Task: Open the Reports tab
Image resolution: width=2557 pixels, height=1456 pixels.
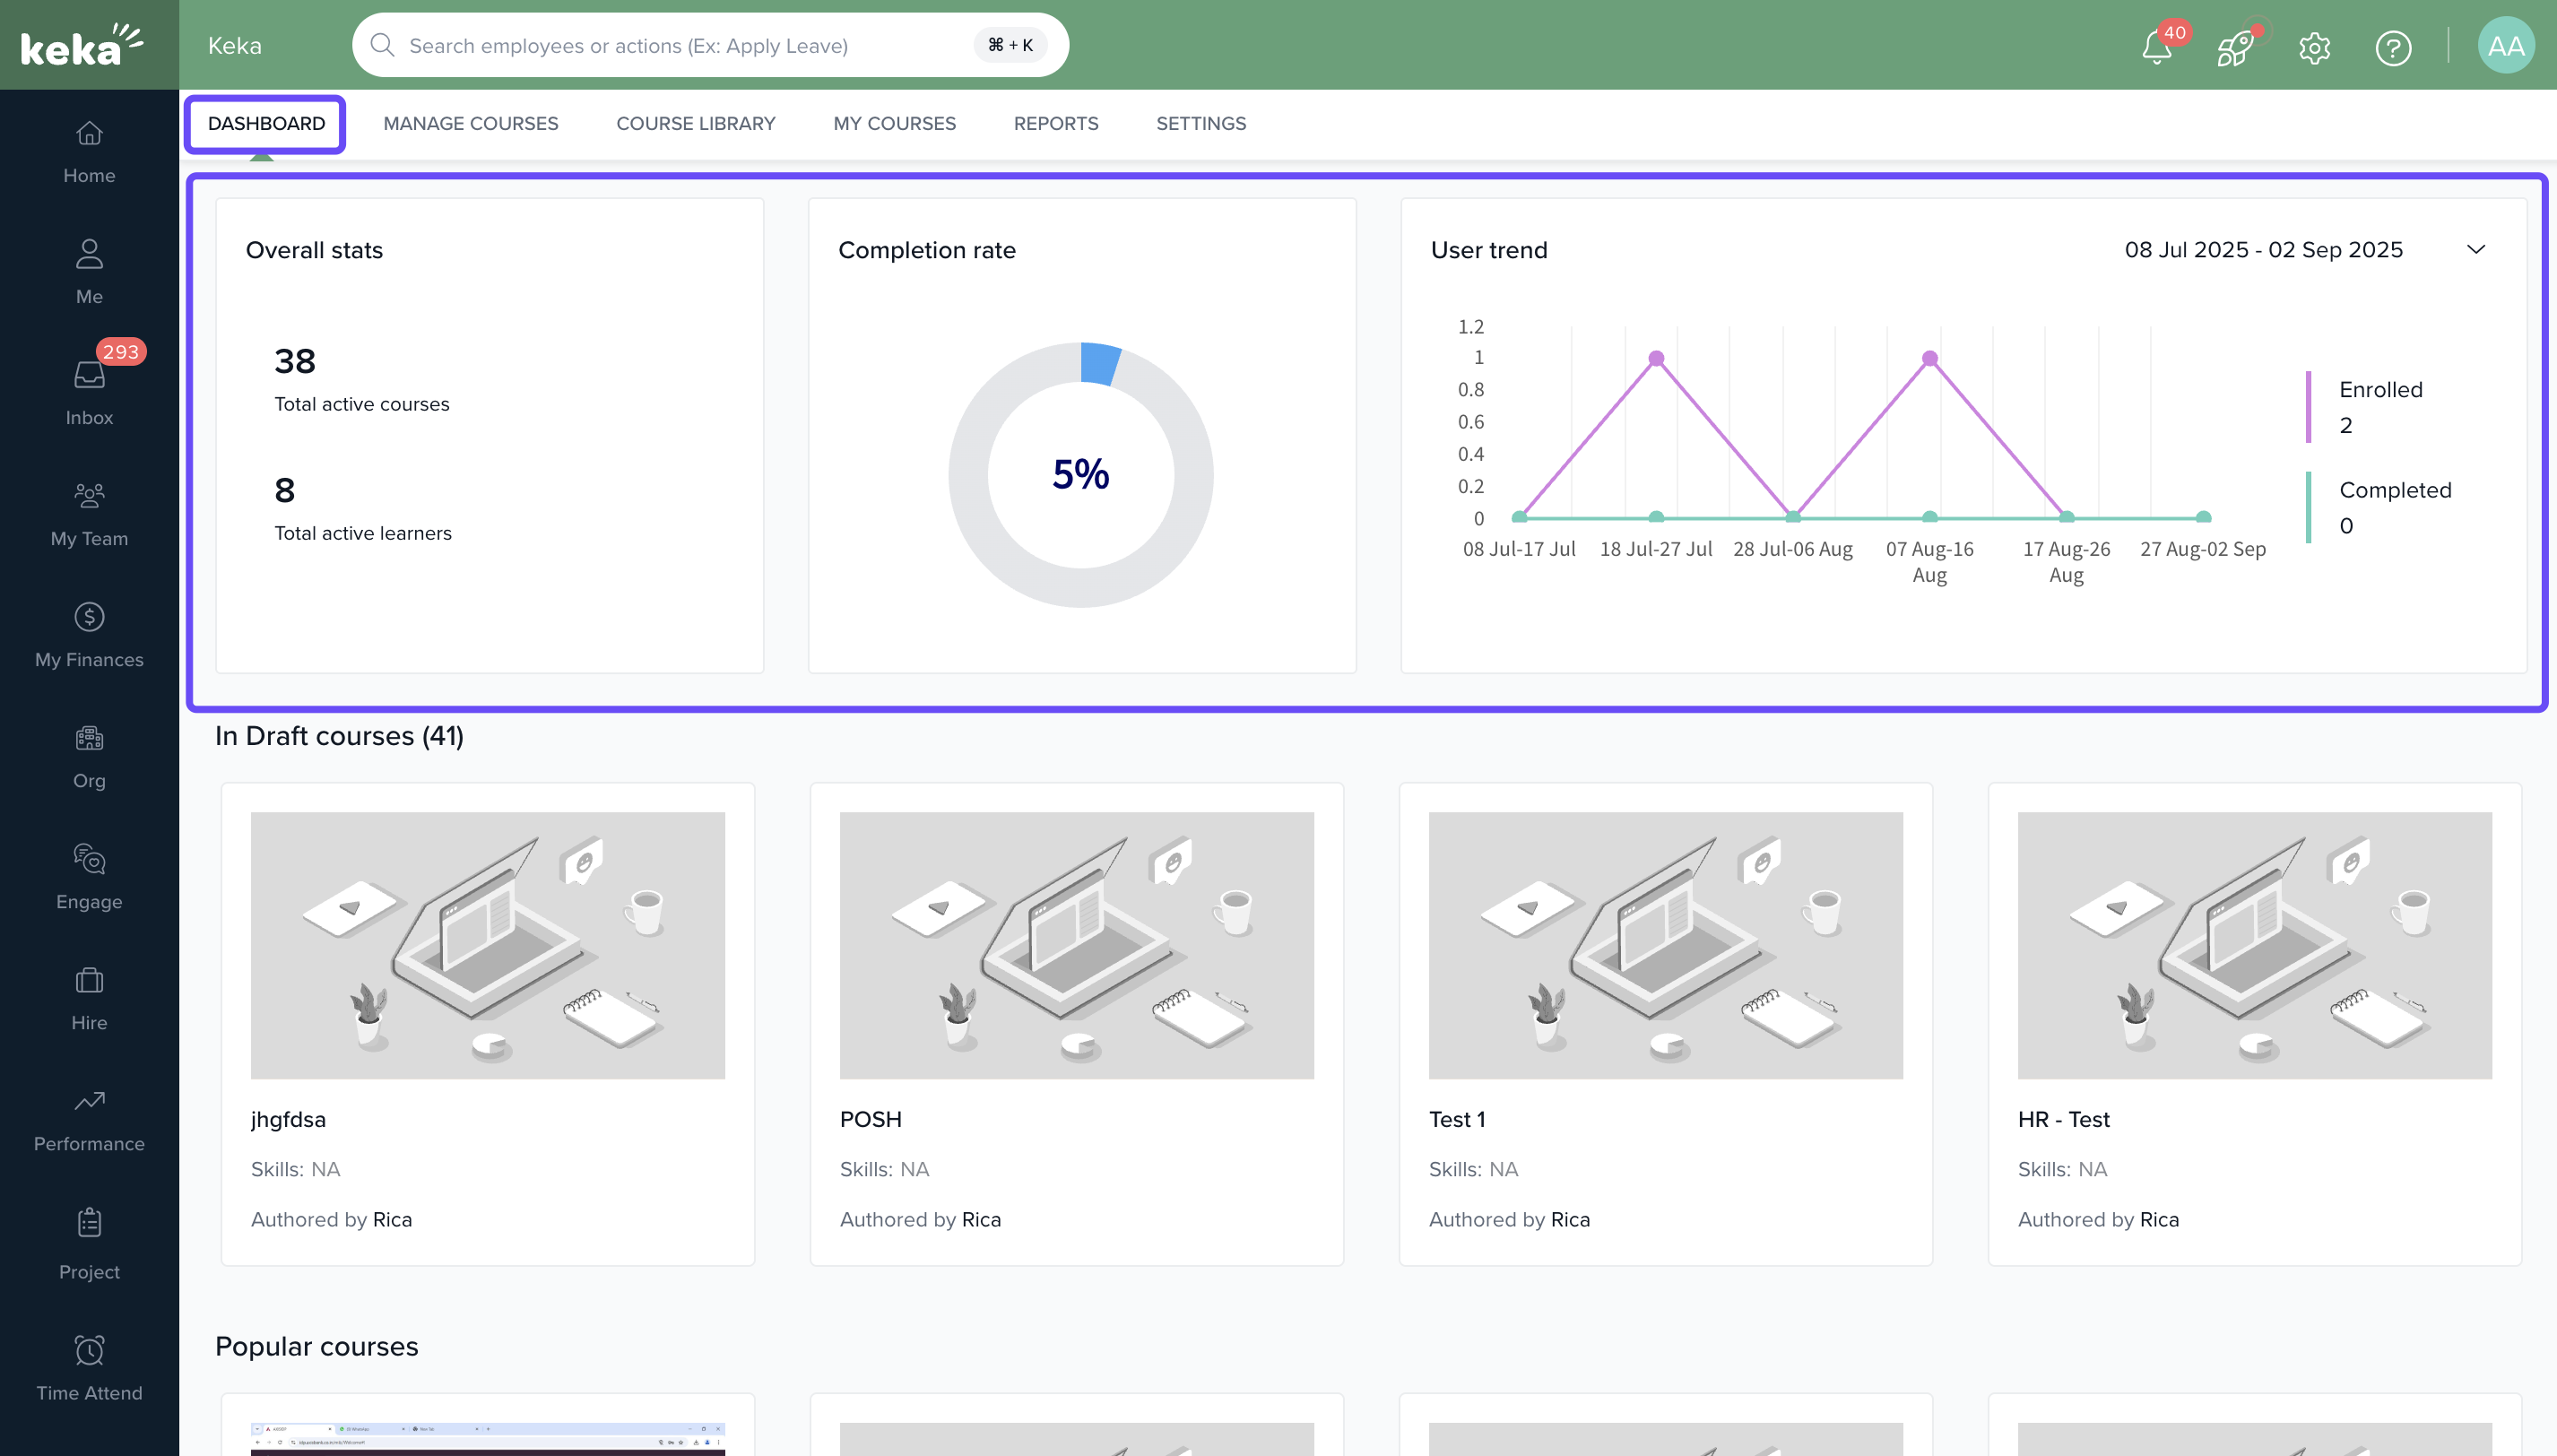Action: point(1056,123)
